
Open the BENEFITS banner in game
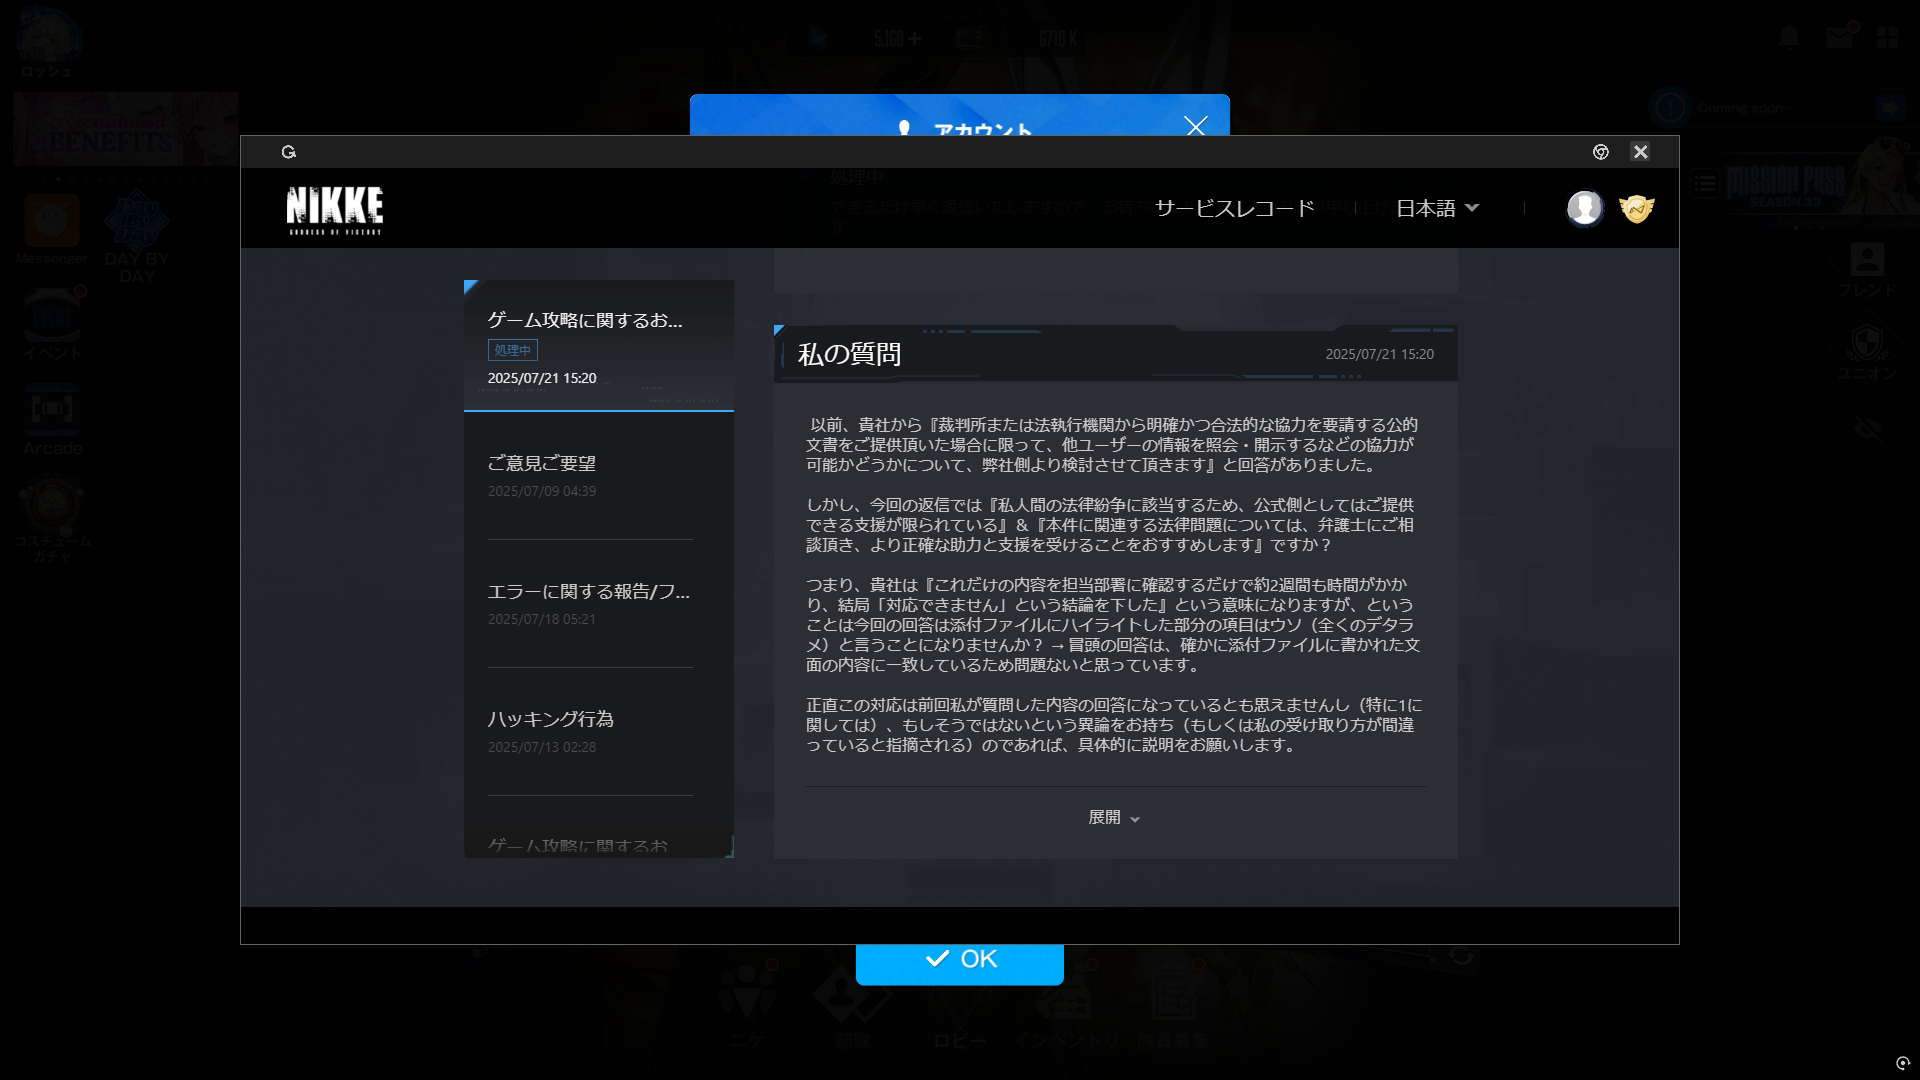126,130
